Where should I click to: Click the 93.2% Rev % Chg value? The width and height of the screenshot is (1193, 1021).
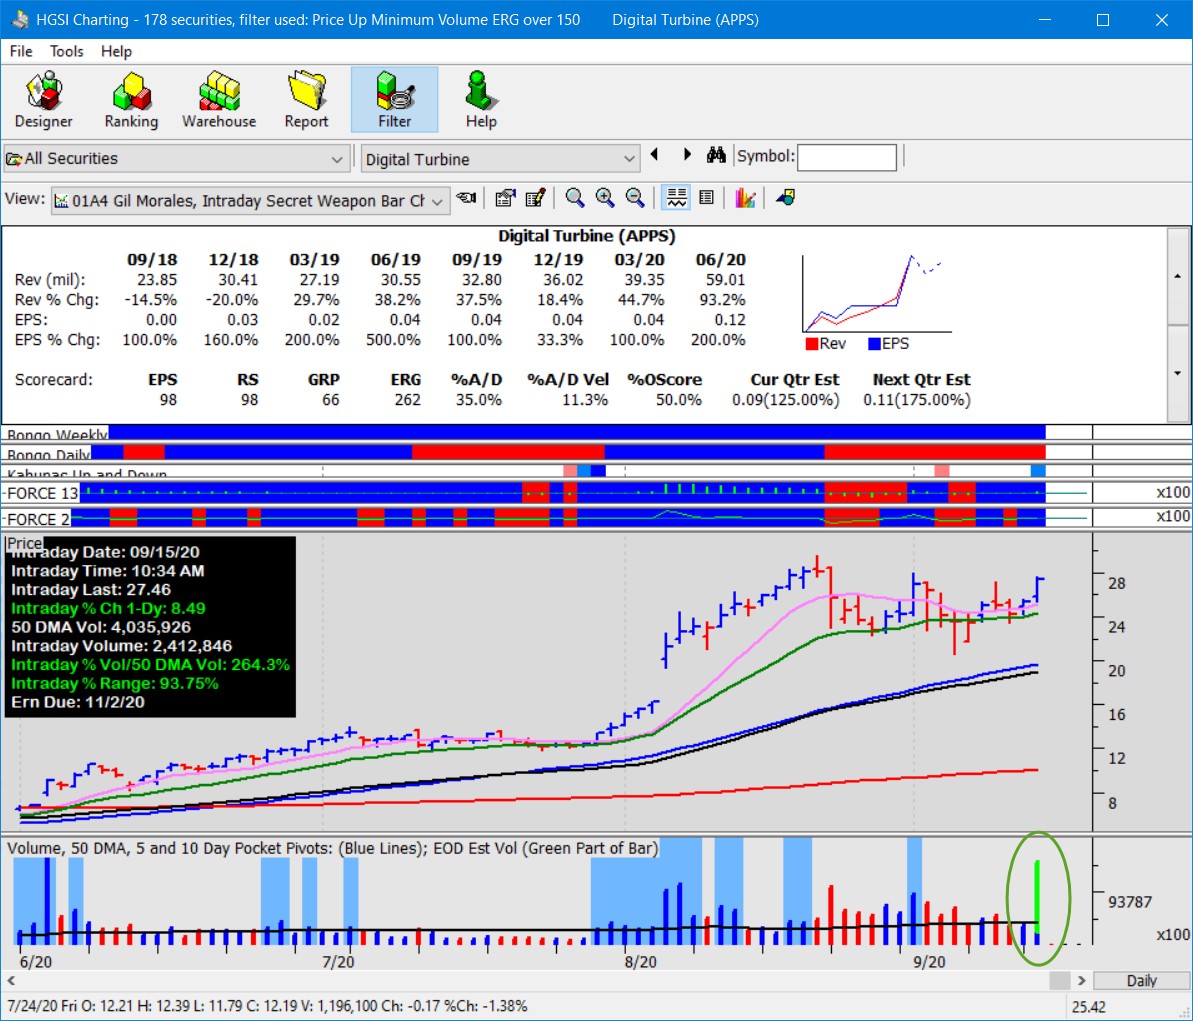coord(722,300)
